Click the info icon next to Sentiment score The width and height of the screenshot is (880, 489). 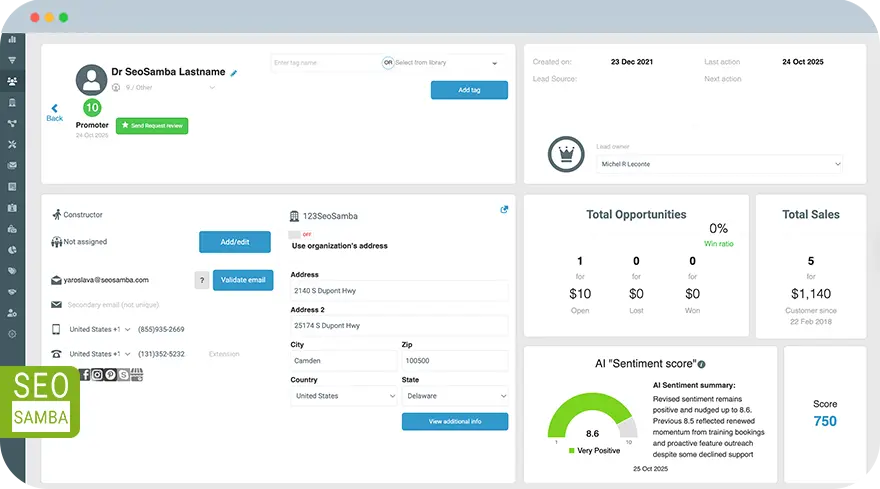coord(702,364)
